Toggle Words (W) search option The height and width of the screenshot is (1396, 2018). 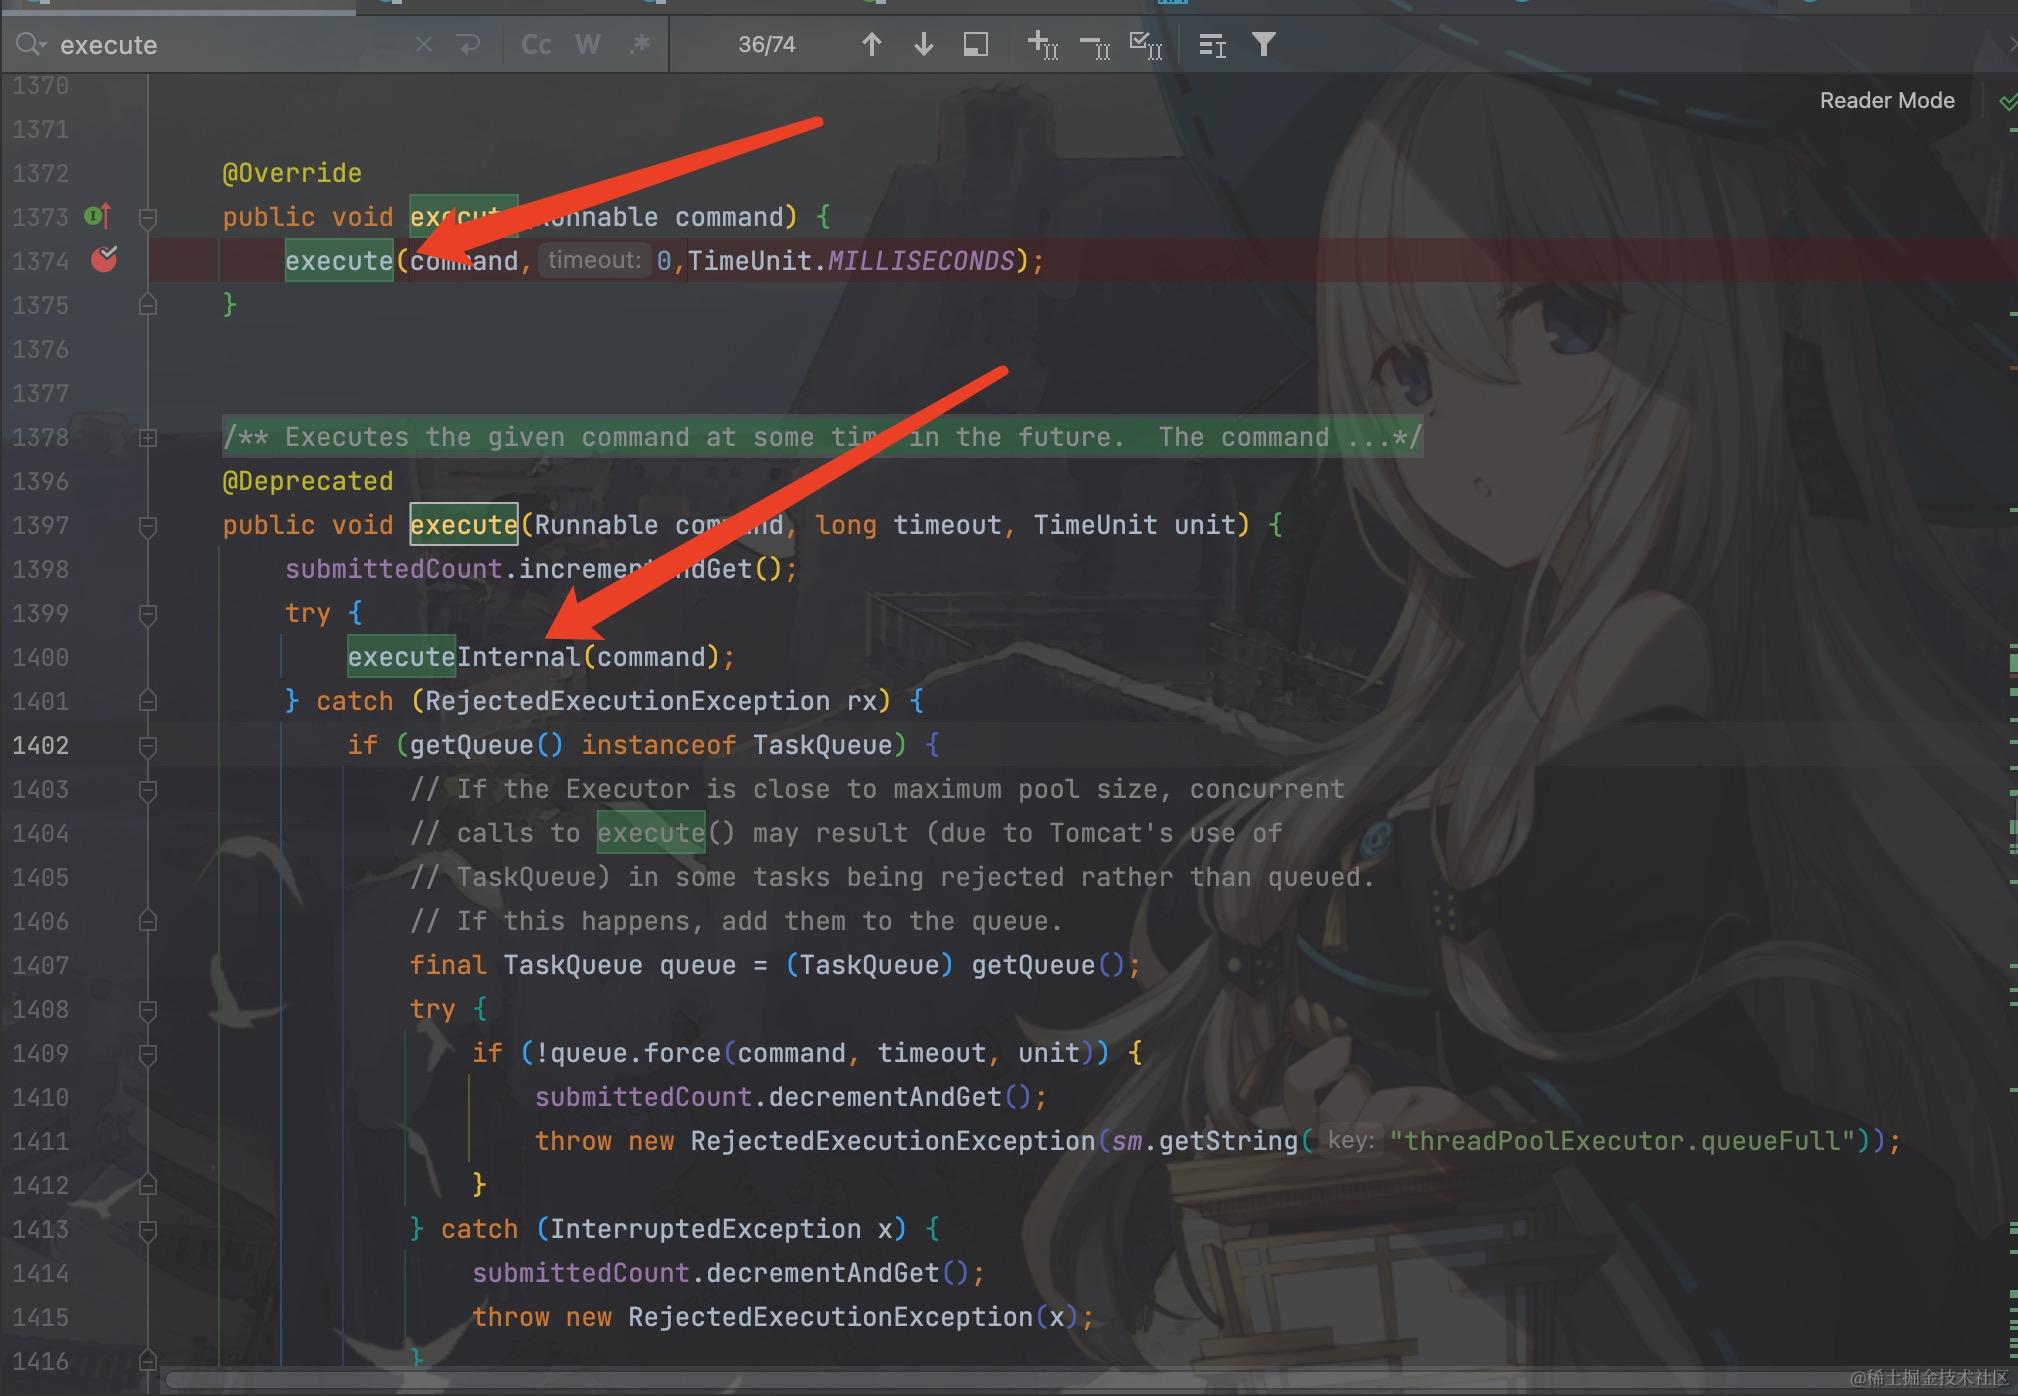point(588,44)
